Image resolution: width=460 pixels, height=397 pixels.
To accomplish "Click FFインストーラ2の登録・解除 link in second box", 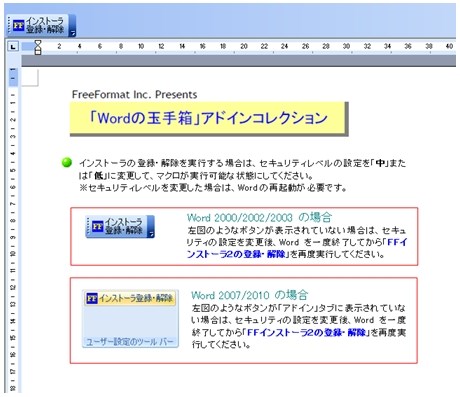I will (306, 332).
